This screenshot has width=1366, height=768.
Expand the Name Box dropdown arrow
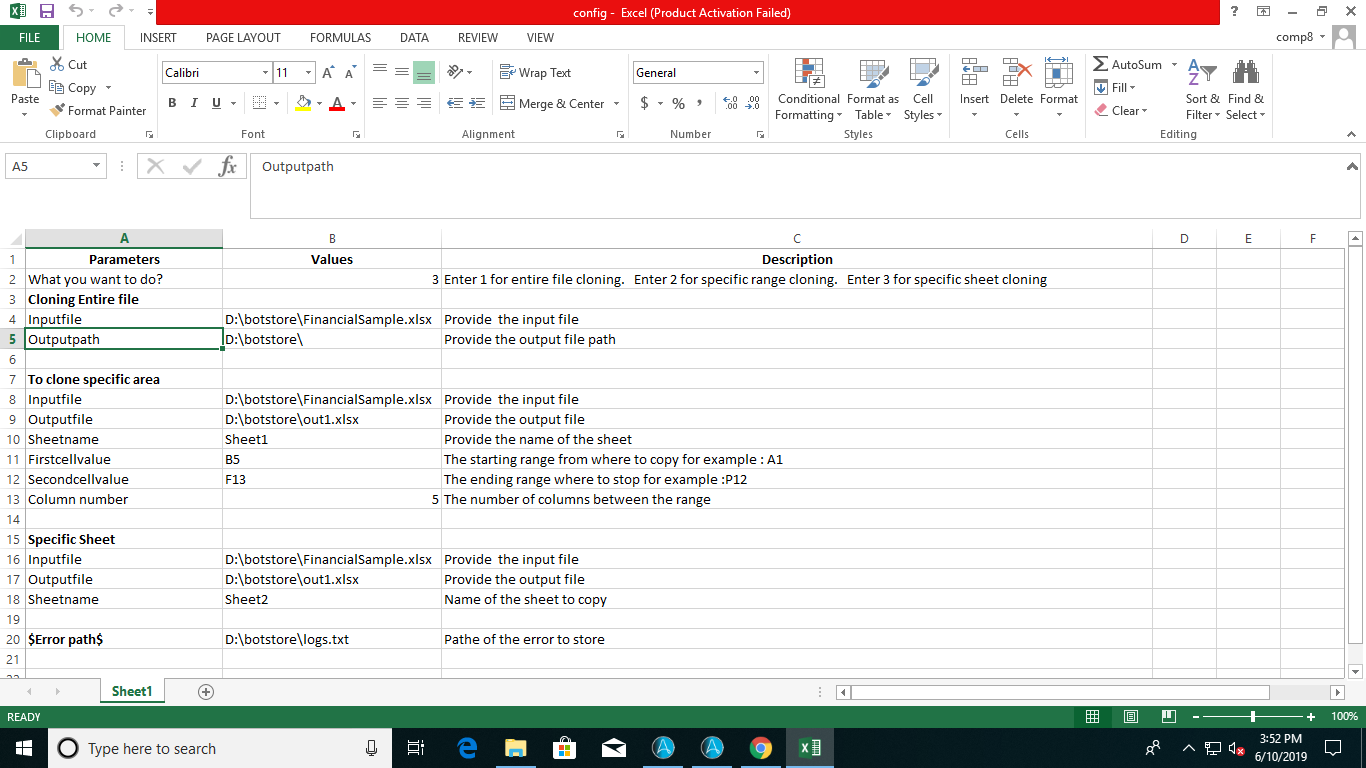click(96, 167)
